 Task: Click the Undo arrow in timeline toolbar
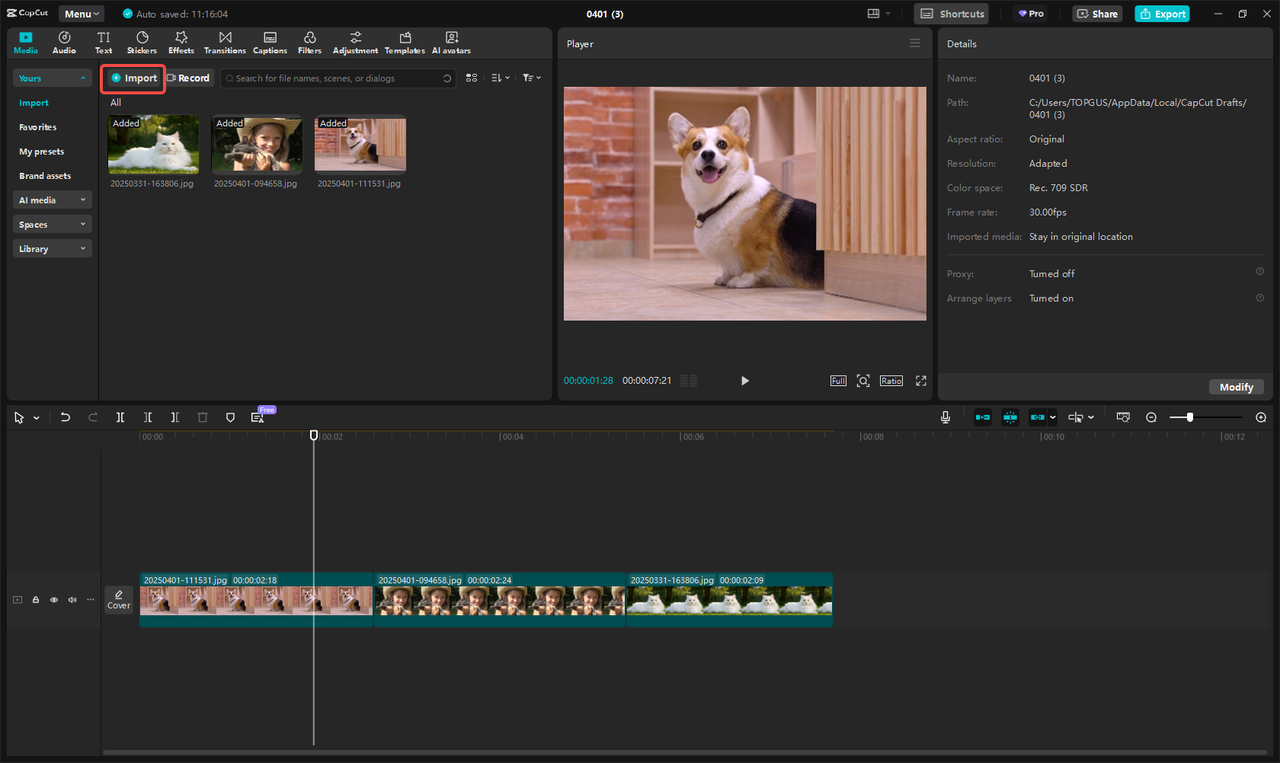(x=65, y=417)
